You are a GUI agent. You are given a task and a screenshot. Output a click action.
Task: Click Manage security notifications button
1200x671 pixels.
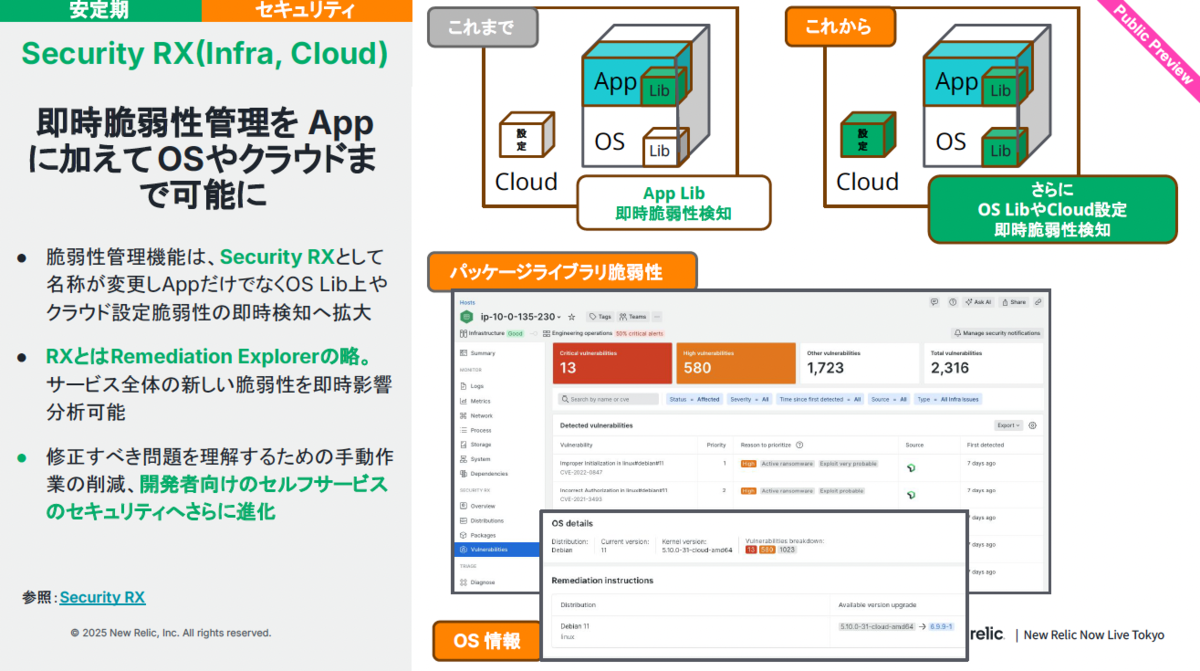coord(996,333)
